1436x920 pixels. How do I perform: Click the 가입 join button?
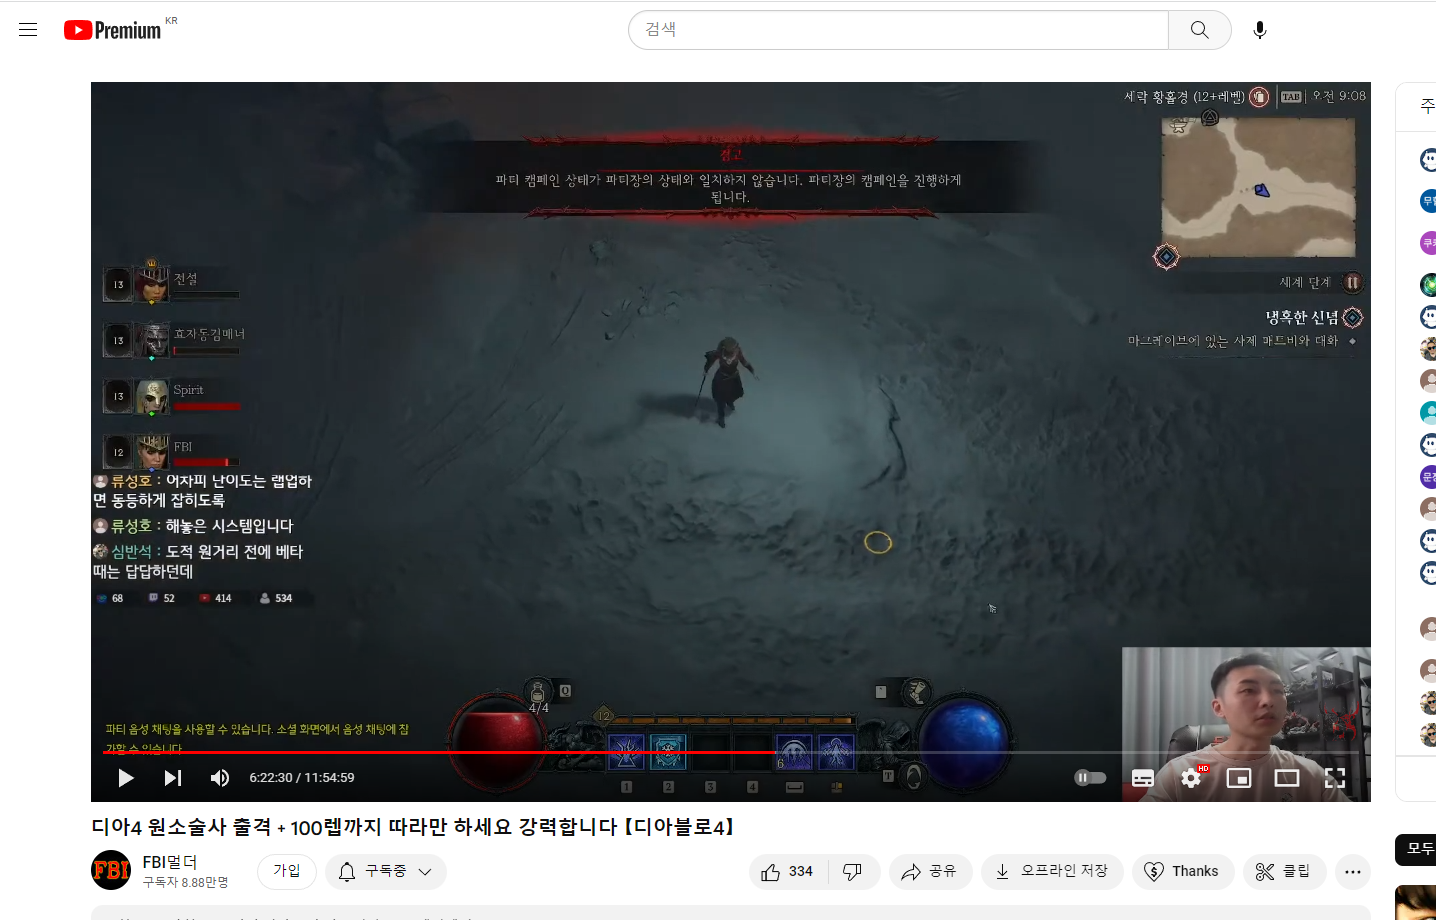tap(287, 871)
